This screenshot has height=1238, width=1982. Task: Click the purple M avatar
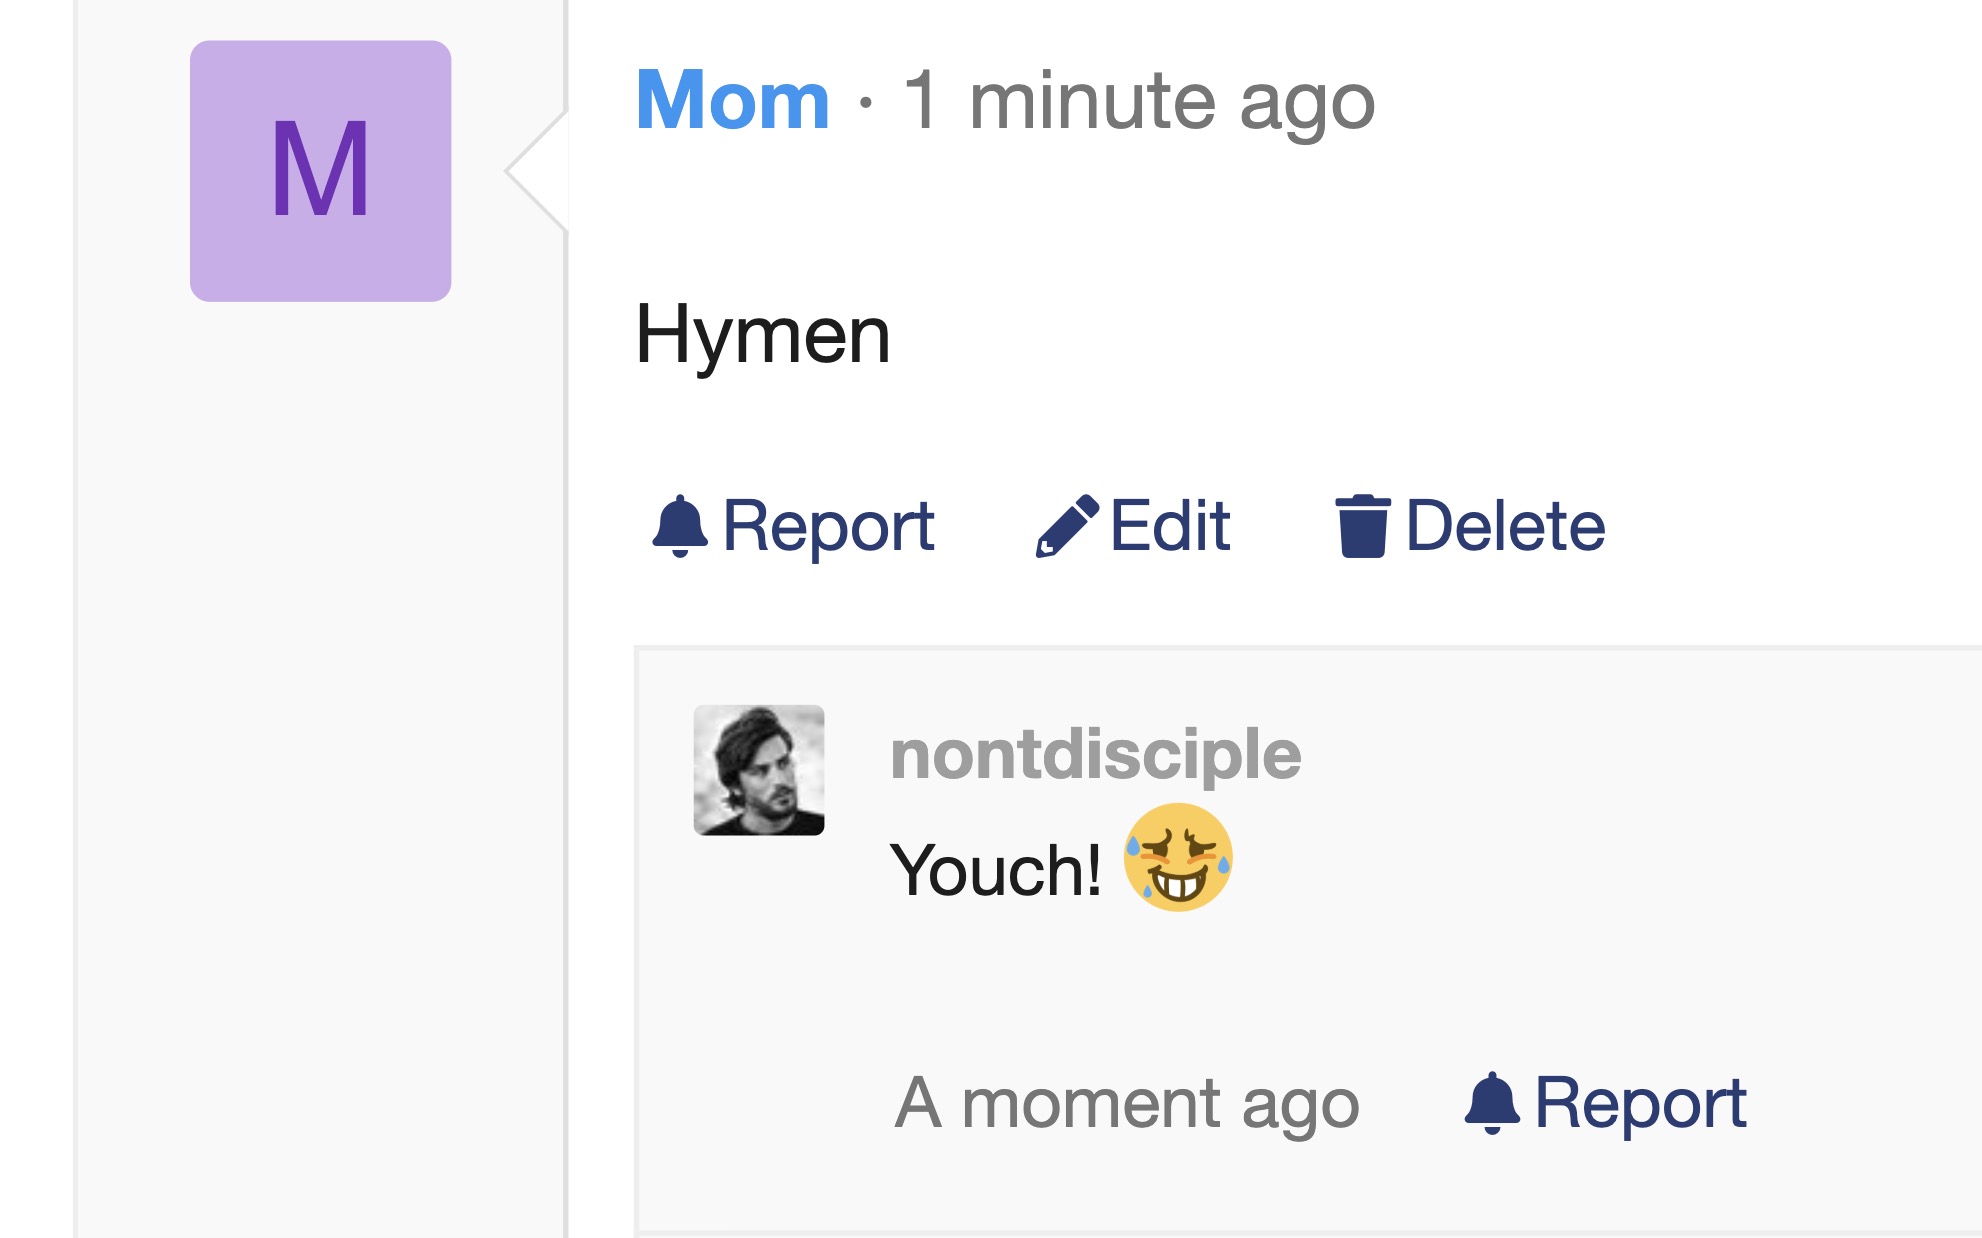320,171
